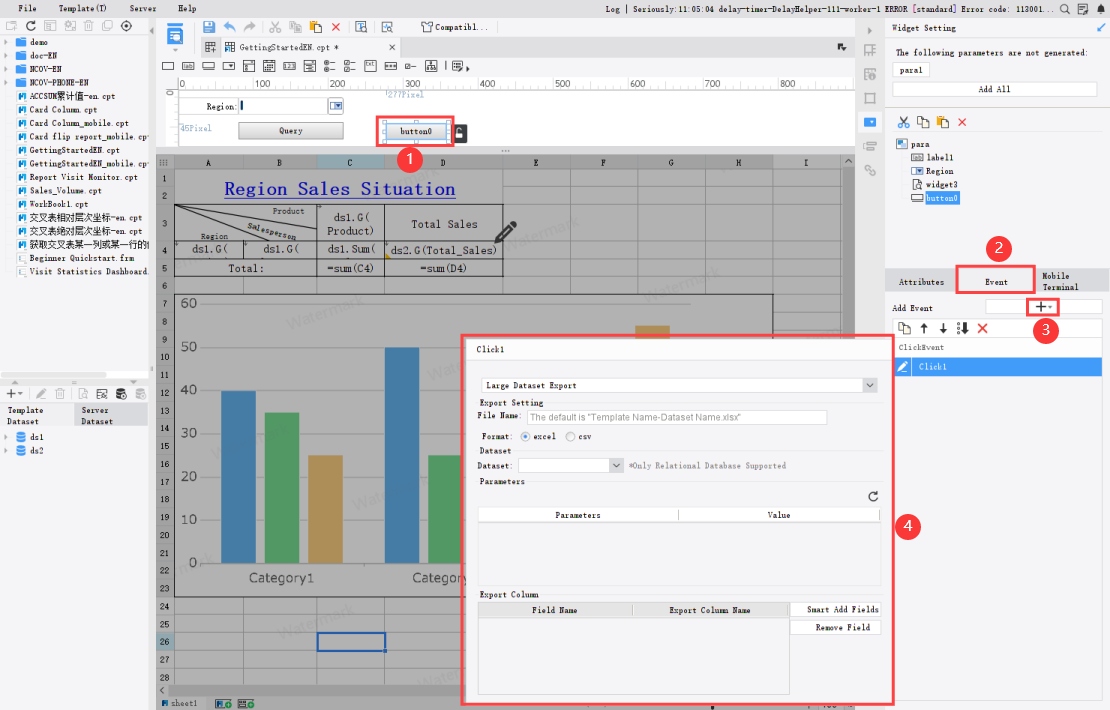Select the combo box widget icon
The height and width of the screenshot is (710, 1110).
point(227,66)
